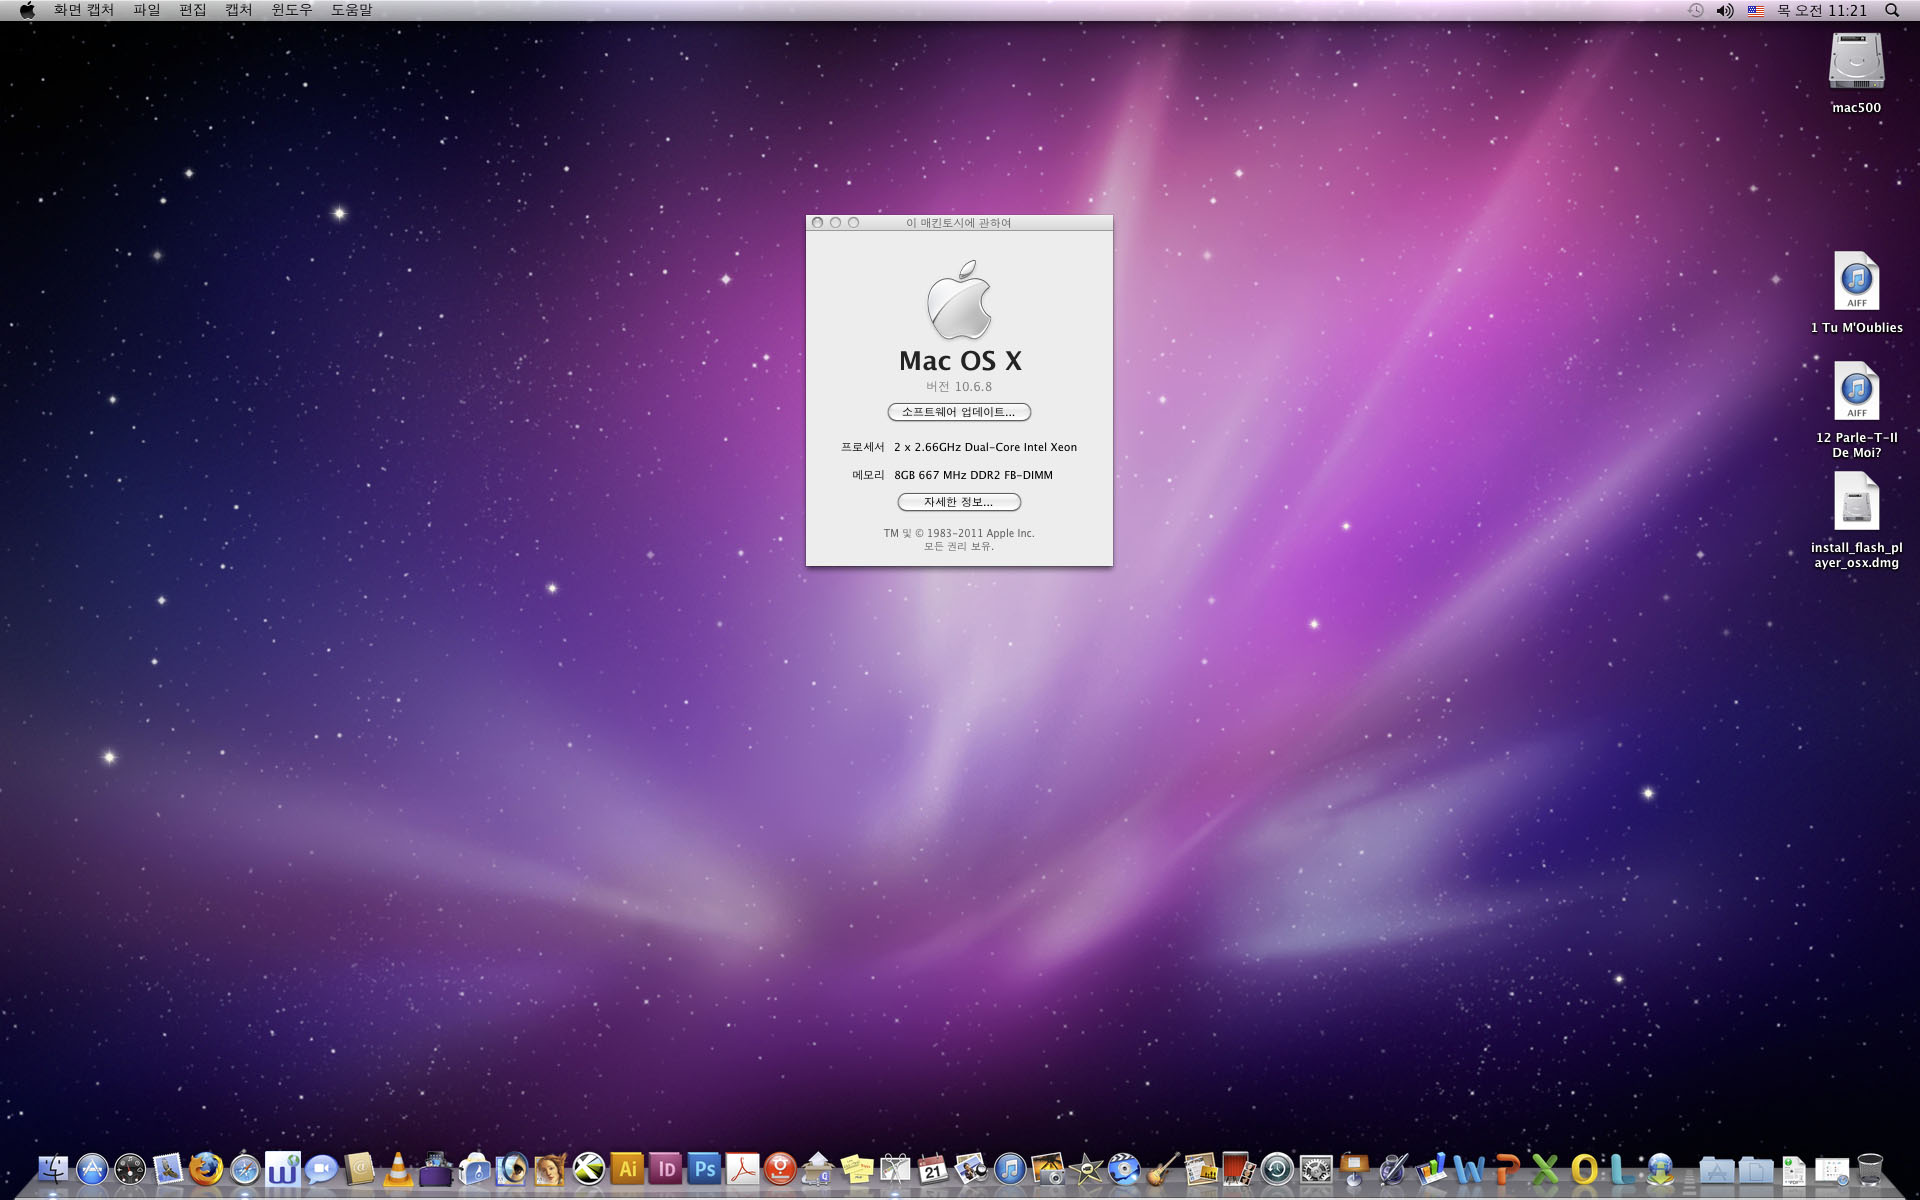Open the input source flag menu
This screenshot has height=1200, width=1920.
1755,10
